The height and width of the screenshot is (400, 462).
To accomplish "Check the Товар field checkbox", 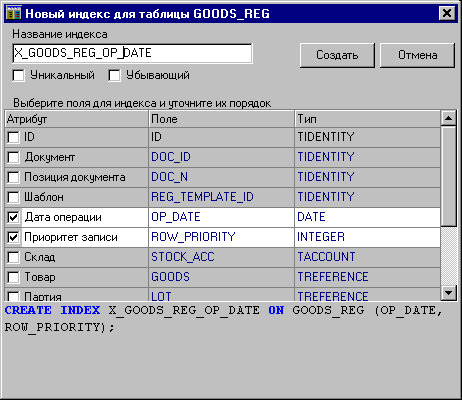I will click(x=13, y=277).
